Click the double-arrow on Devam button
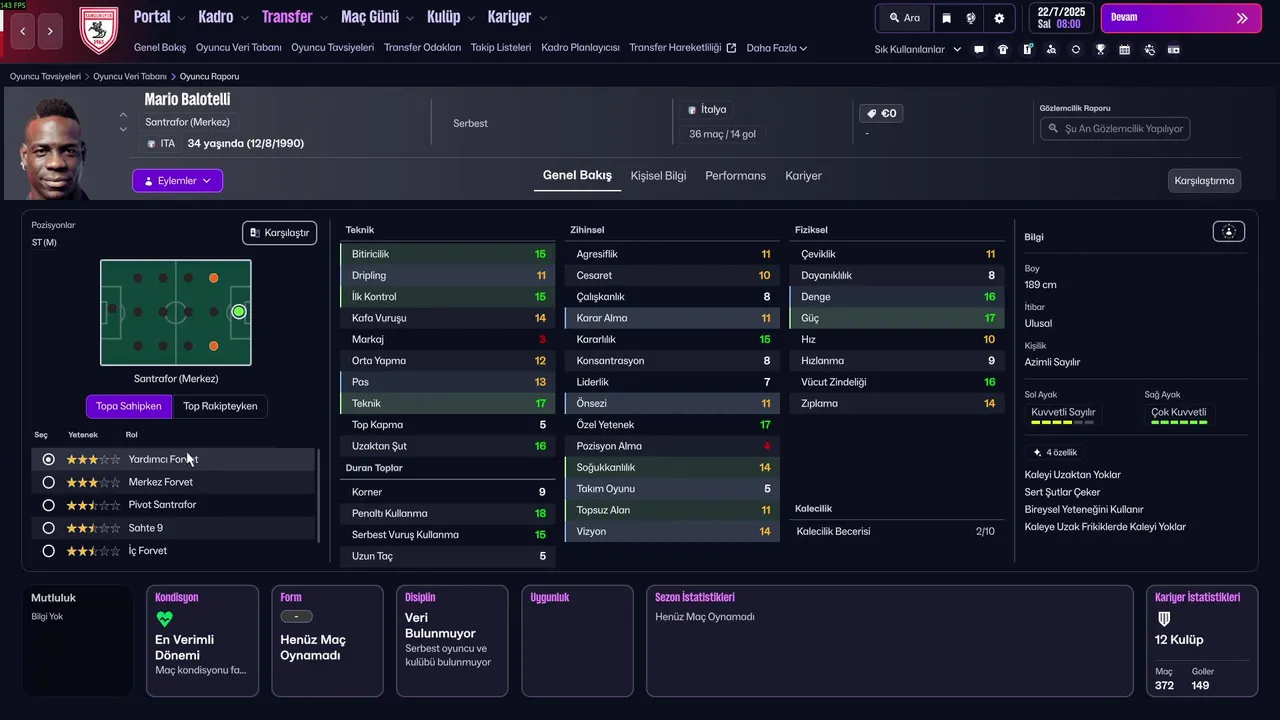The width and height of the screenshot is (1280, 720). pyautogui.click(x=1242, y=18)
